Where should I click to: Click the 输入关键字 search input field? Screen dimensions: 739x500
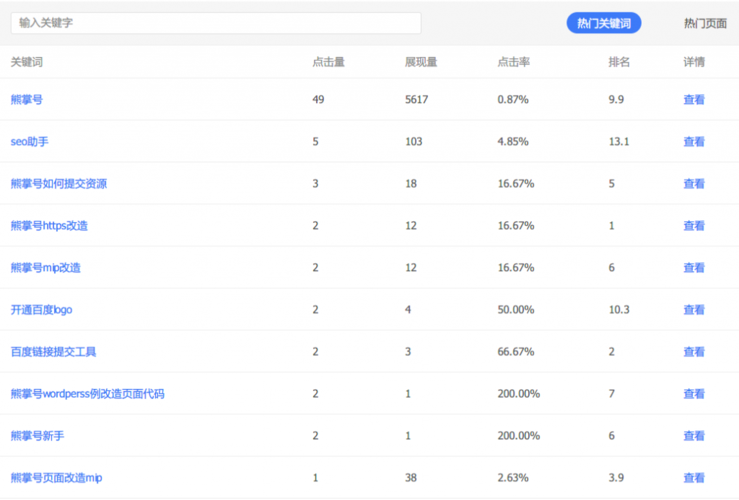216,23
